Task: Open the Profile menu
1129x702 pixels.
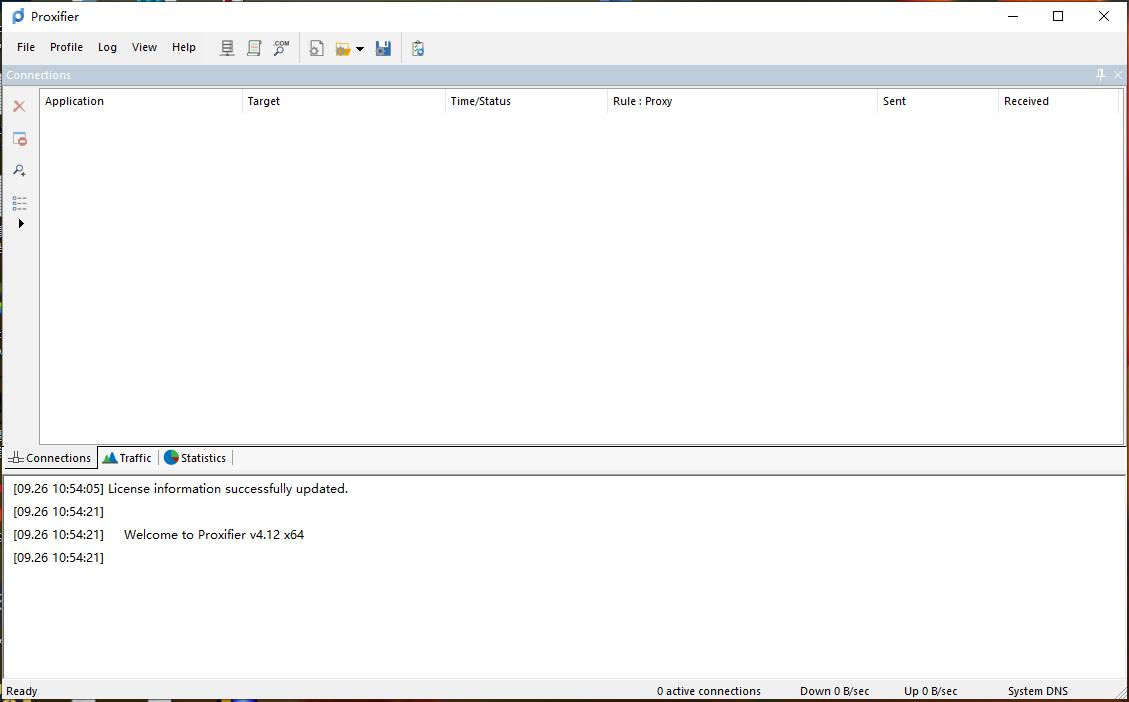Action: tap(66, 48)
